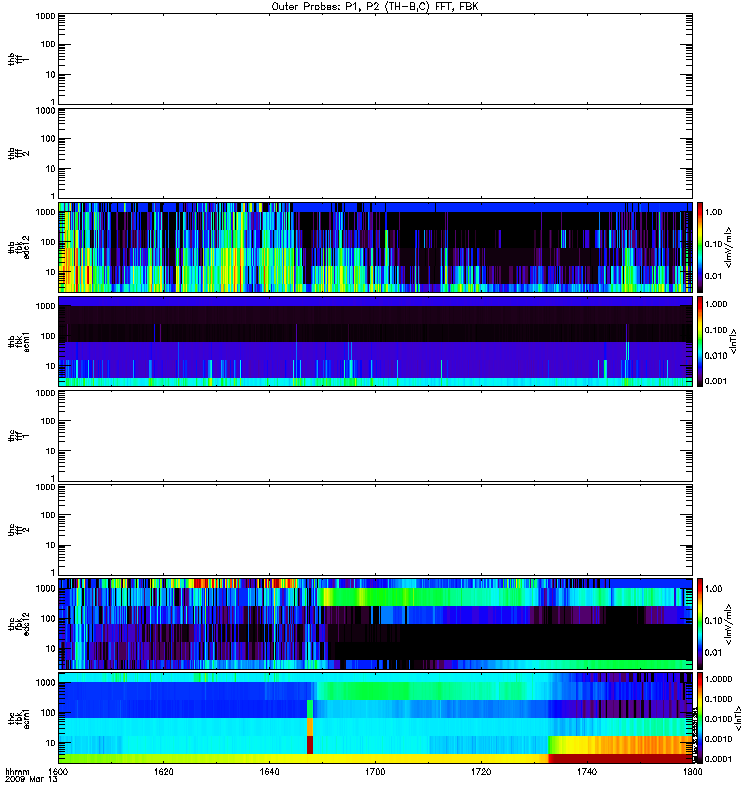Click the thc fbk scm1 color bar
Image resolution: width=750 pixels, height=800 pixels.
pos(700,718)
